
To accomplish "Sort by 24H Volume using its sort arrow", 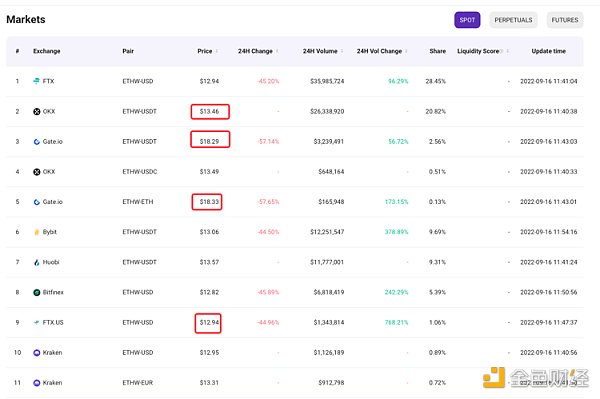I will [342, 51].
